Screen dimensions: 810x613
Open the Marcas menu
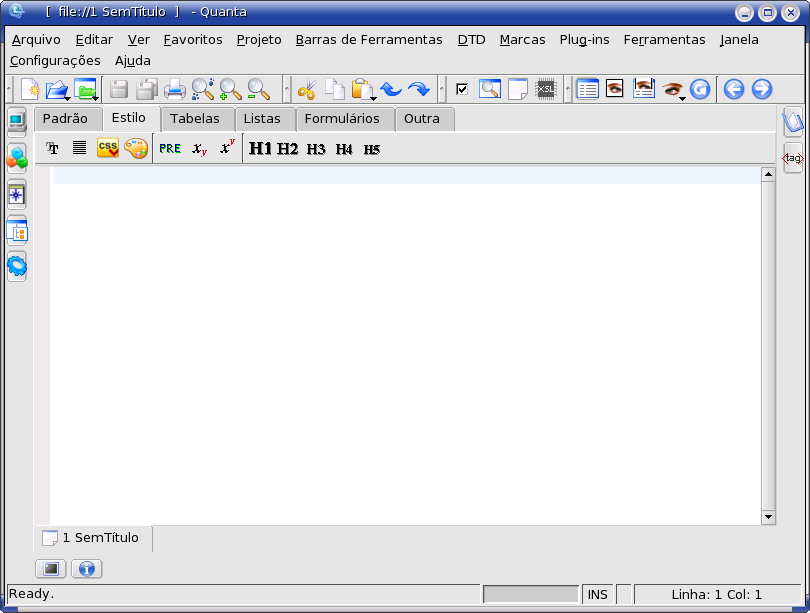pos(522,40)
